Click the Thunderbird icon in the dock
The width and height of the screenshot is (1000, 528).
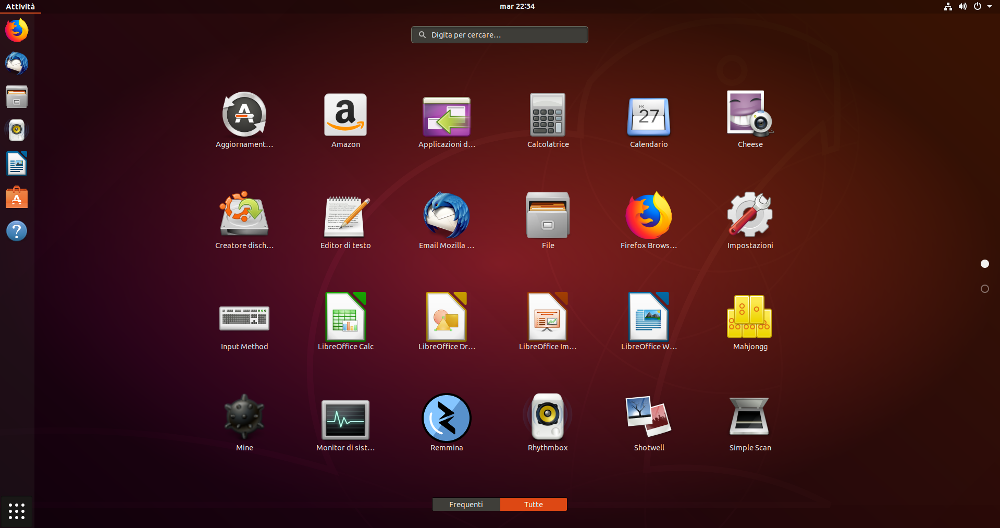pyautogui.click(x=17, y=63)
